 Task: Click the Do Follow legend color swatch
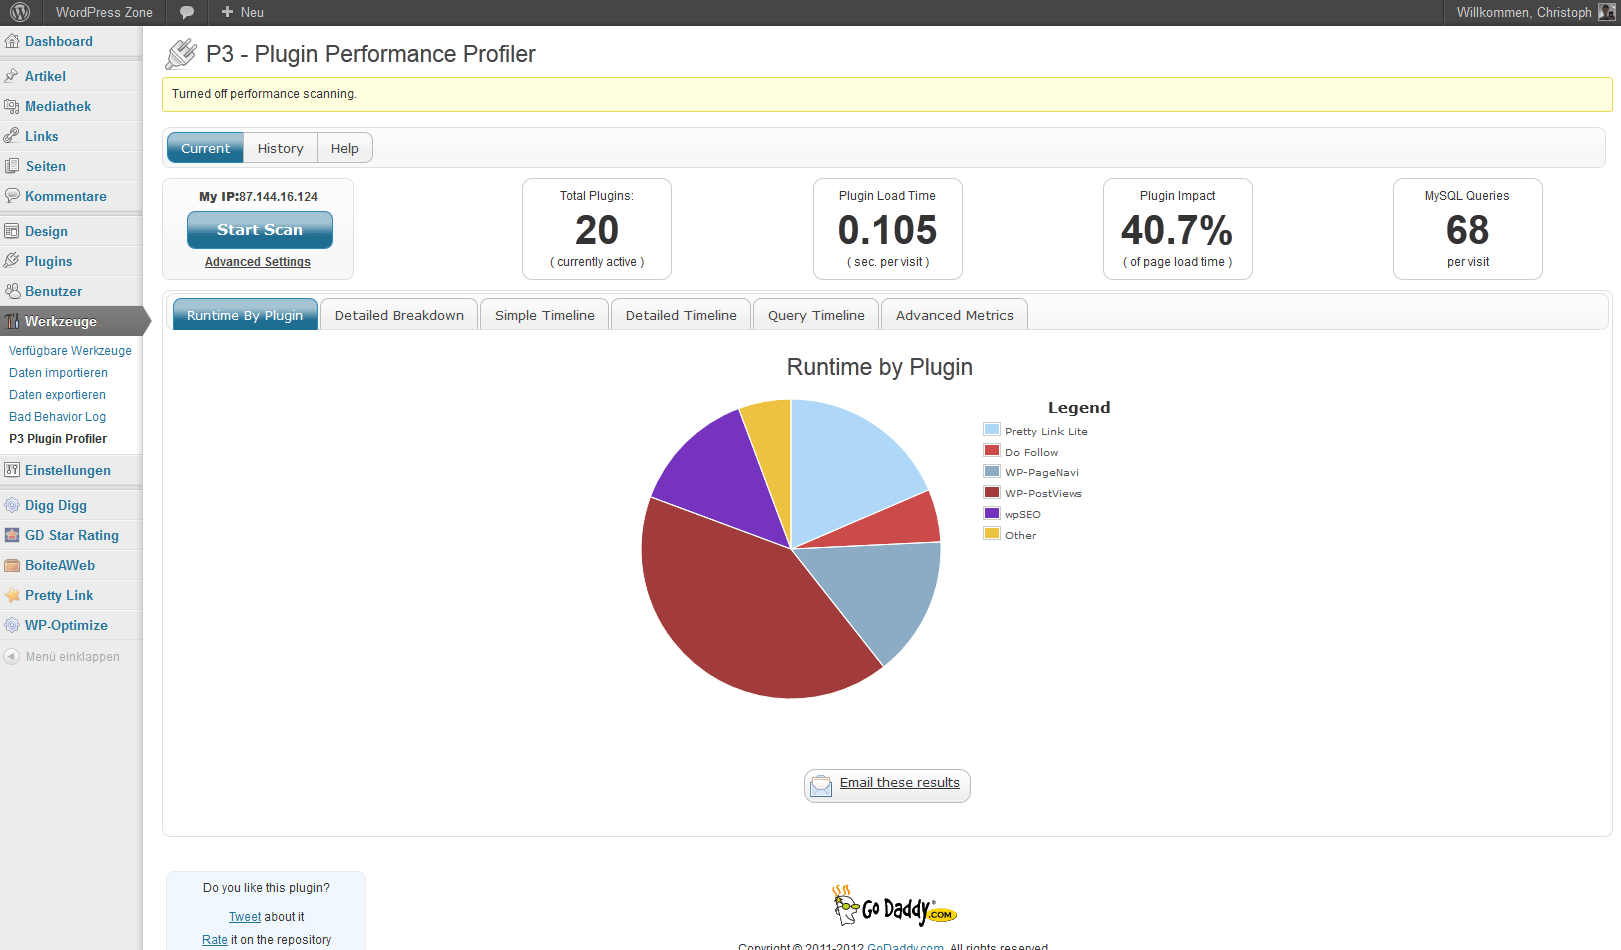click(992, 451)
